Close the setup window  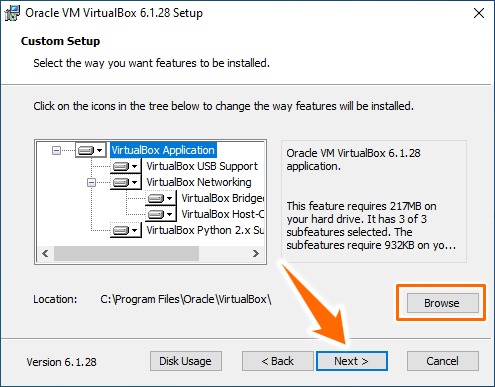click(x=479, y=13)
